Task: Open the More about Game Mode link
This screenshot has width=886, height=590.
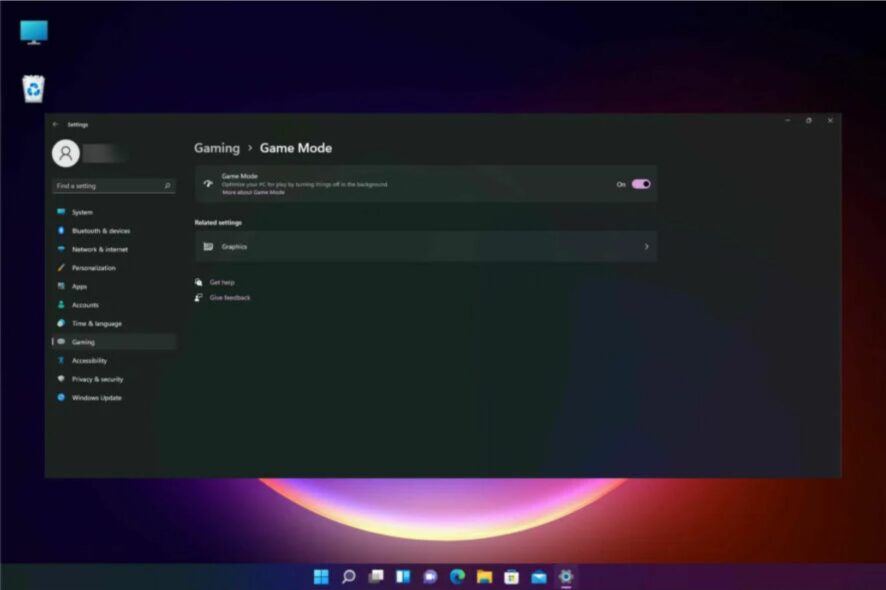Action: (253, 193)
